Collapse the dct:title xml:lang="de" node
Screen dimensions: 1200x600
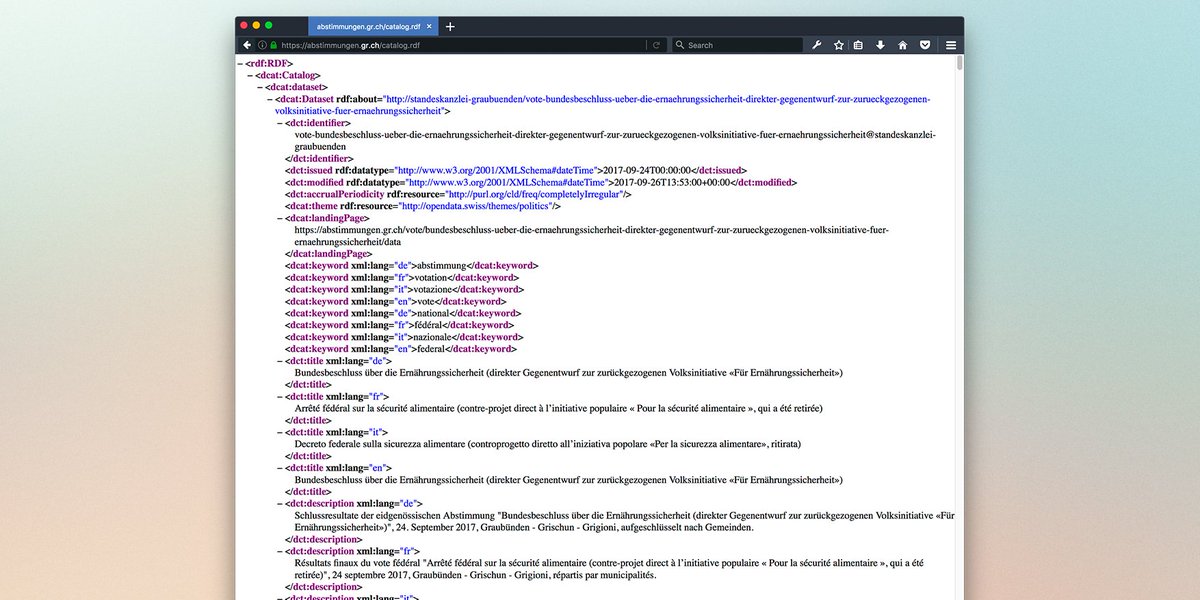pyautogui.click(x=280, y=361)
